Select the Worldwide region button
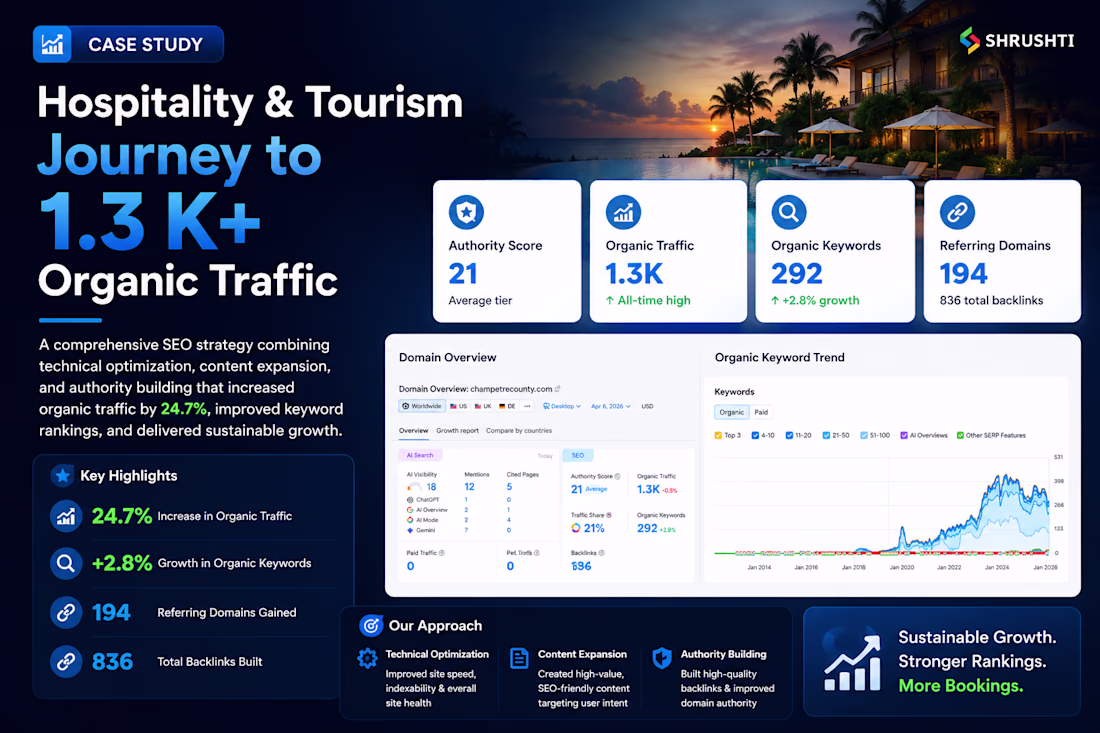This screenshot has height=733, width=1100. (x=422, y=406)
